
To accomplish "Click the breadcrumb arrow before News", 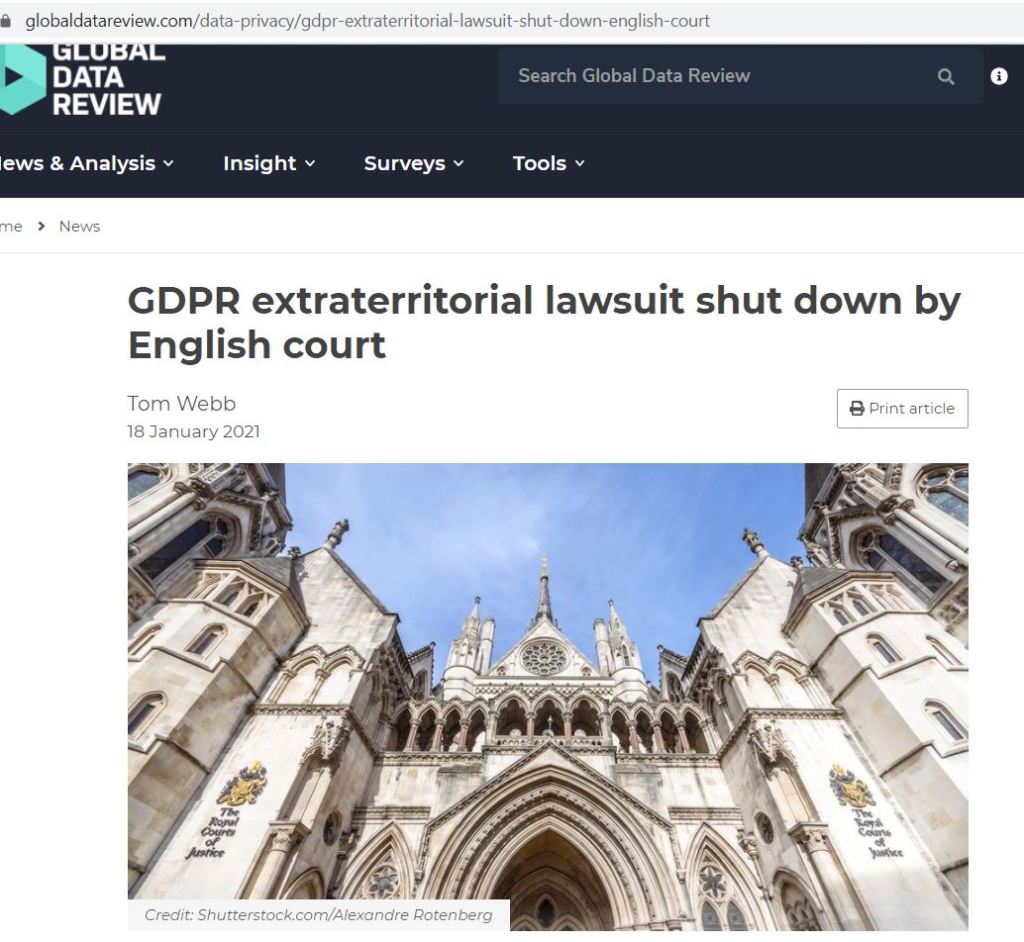I will 41,226.
